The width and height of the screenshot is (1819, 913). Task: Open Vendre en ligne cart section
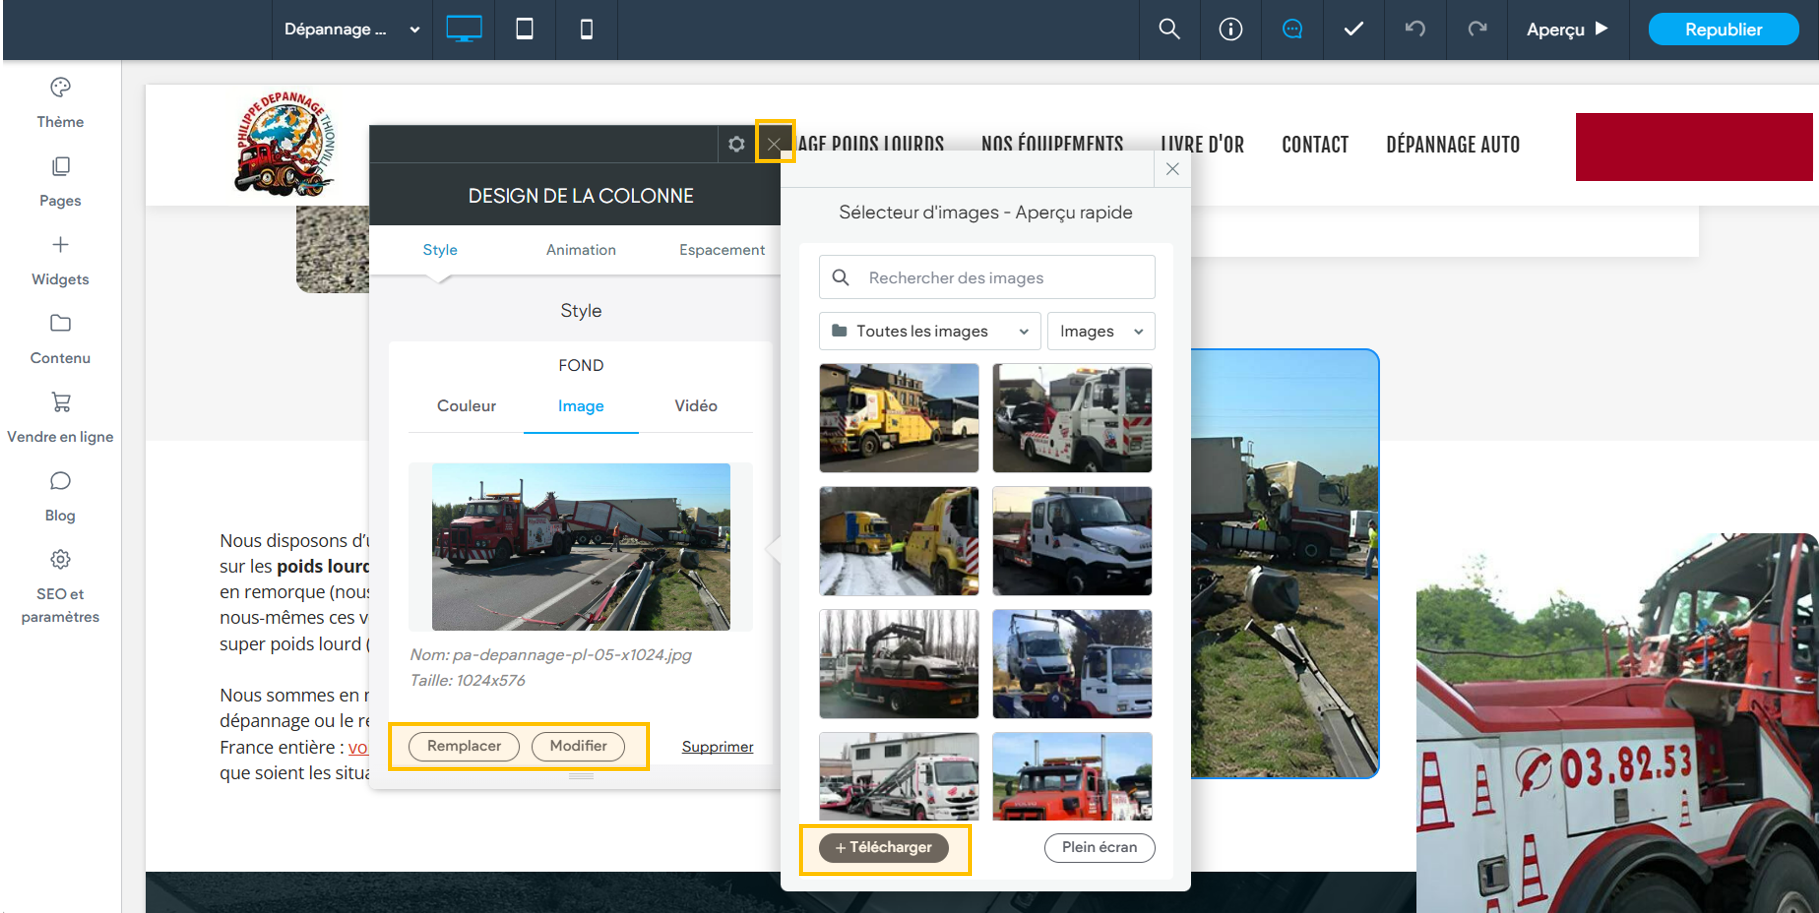point(60,418)
